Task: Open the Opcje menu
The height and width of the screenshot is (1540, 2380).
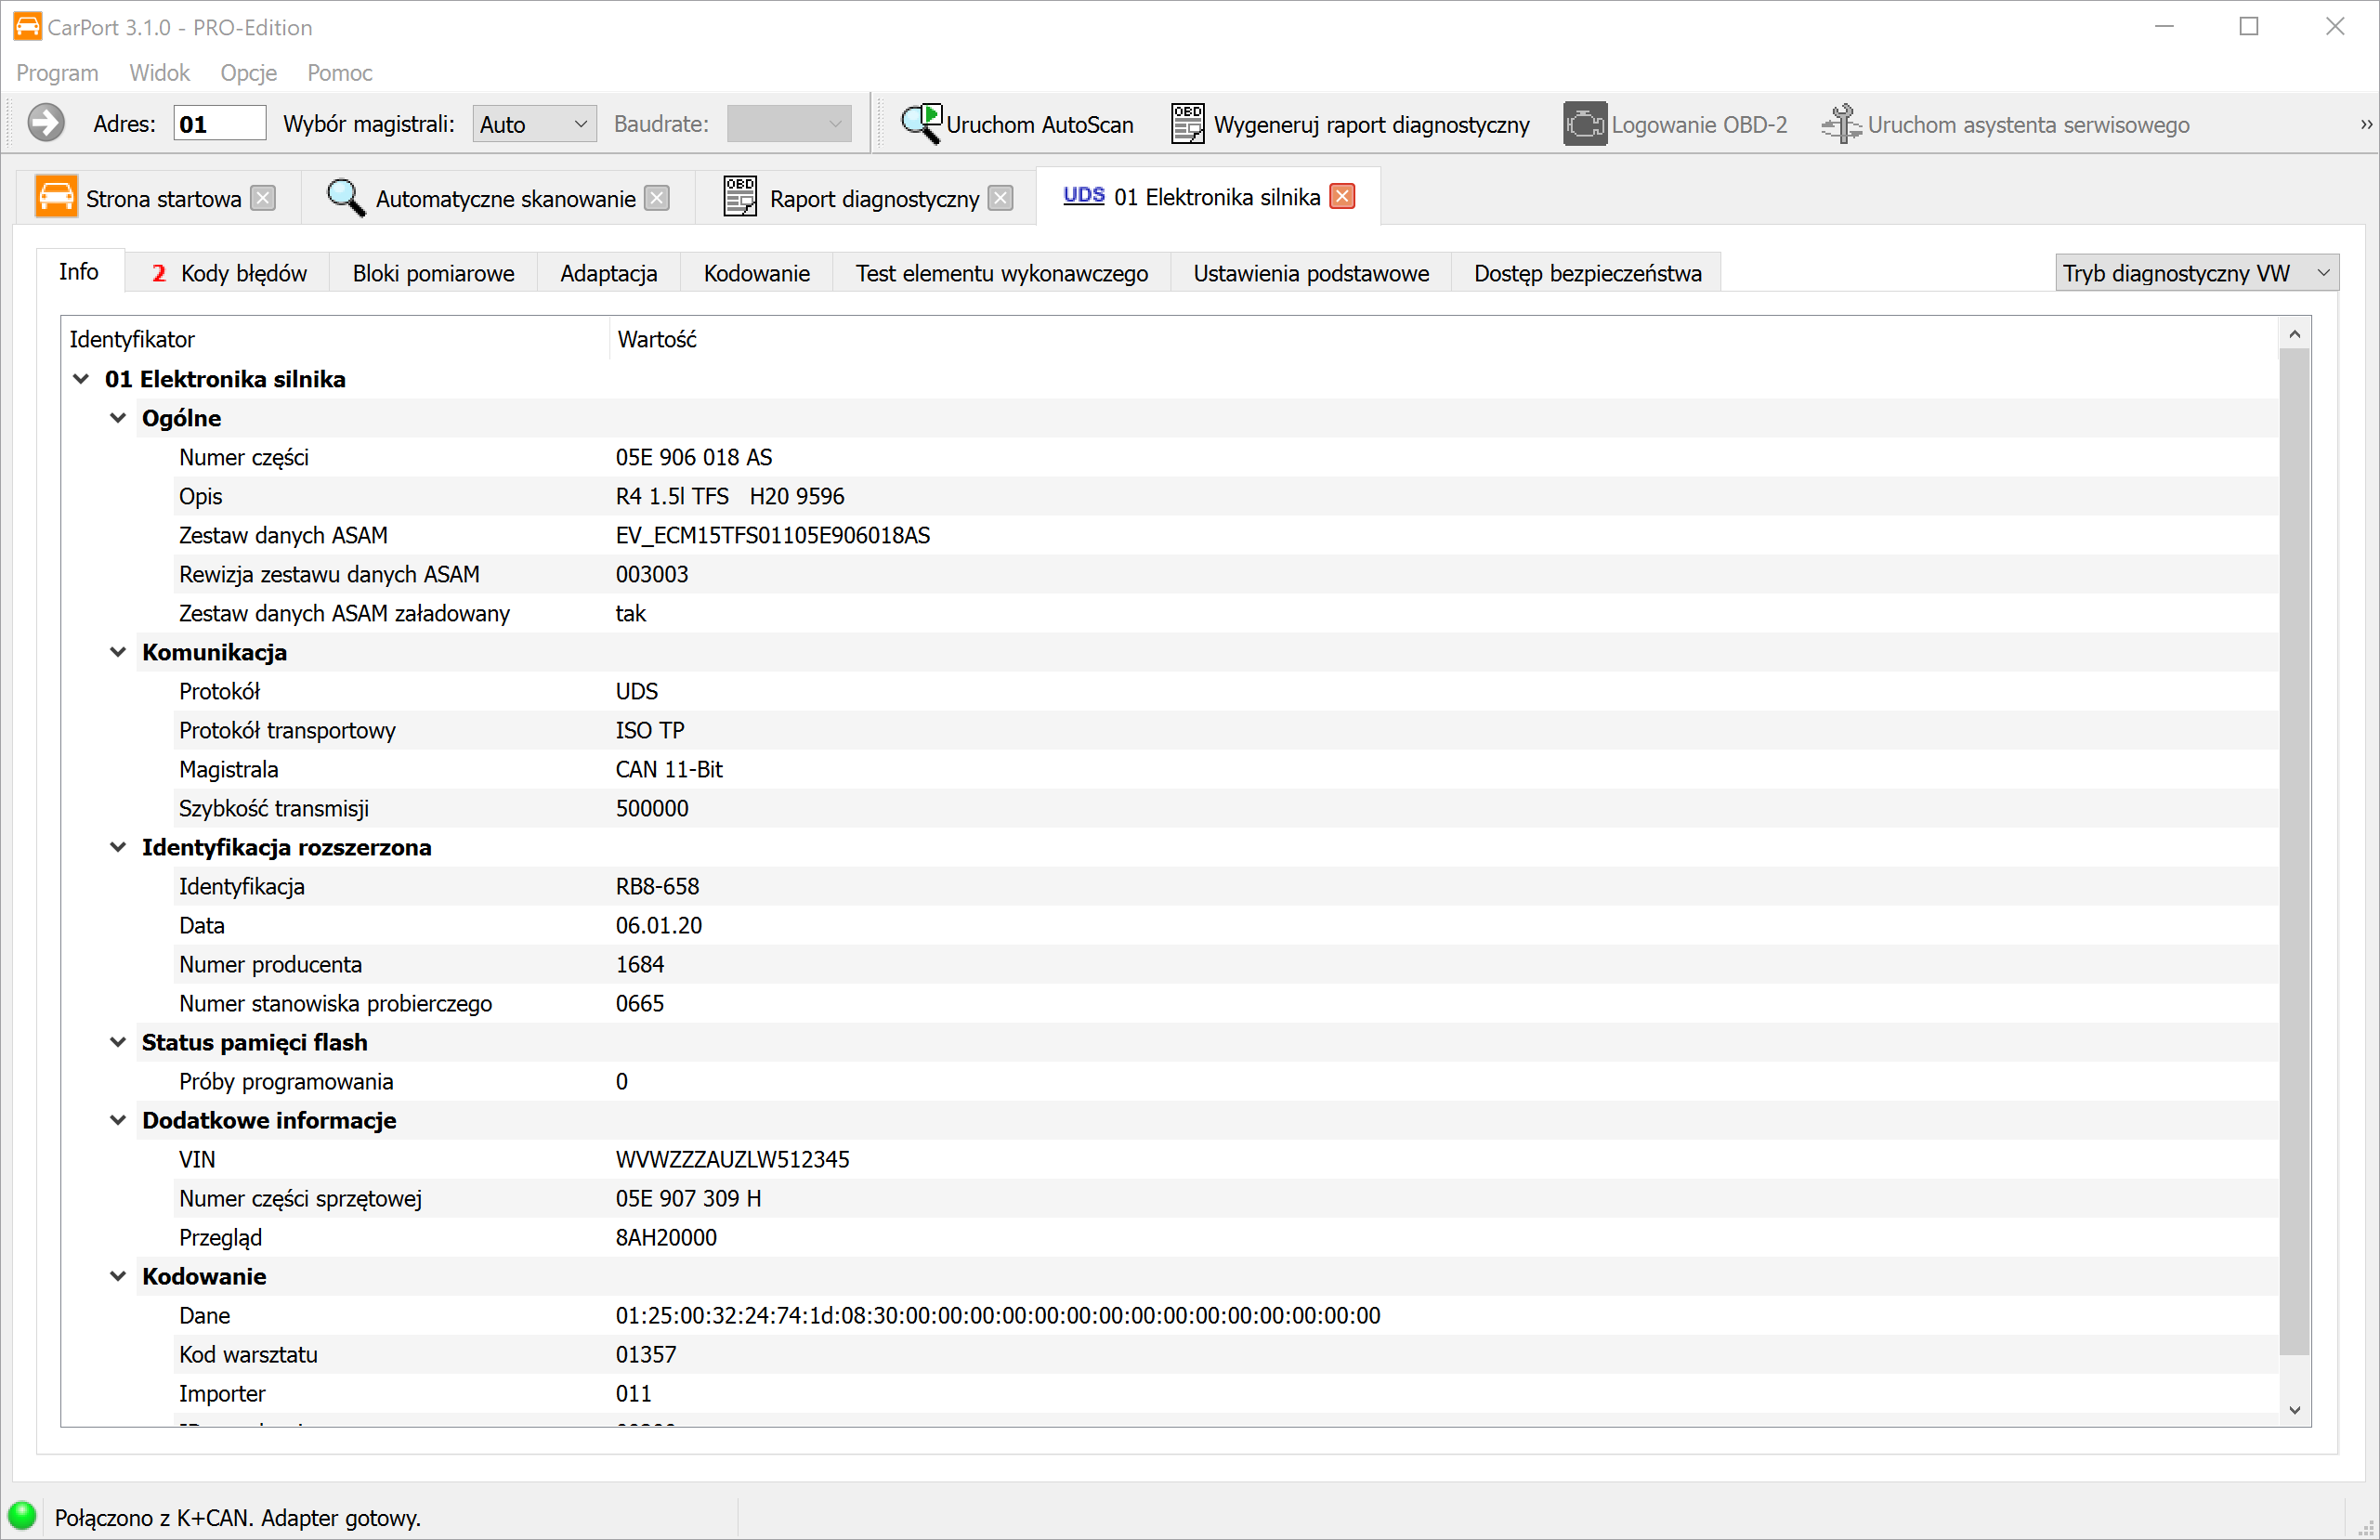Action: click(248, 73)
